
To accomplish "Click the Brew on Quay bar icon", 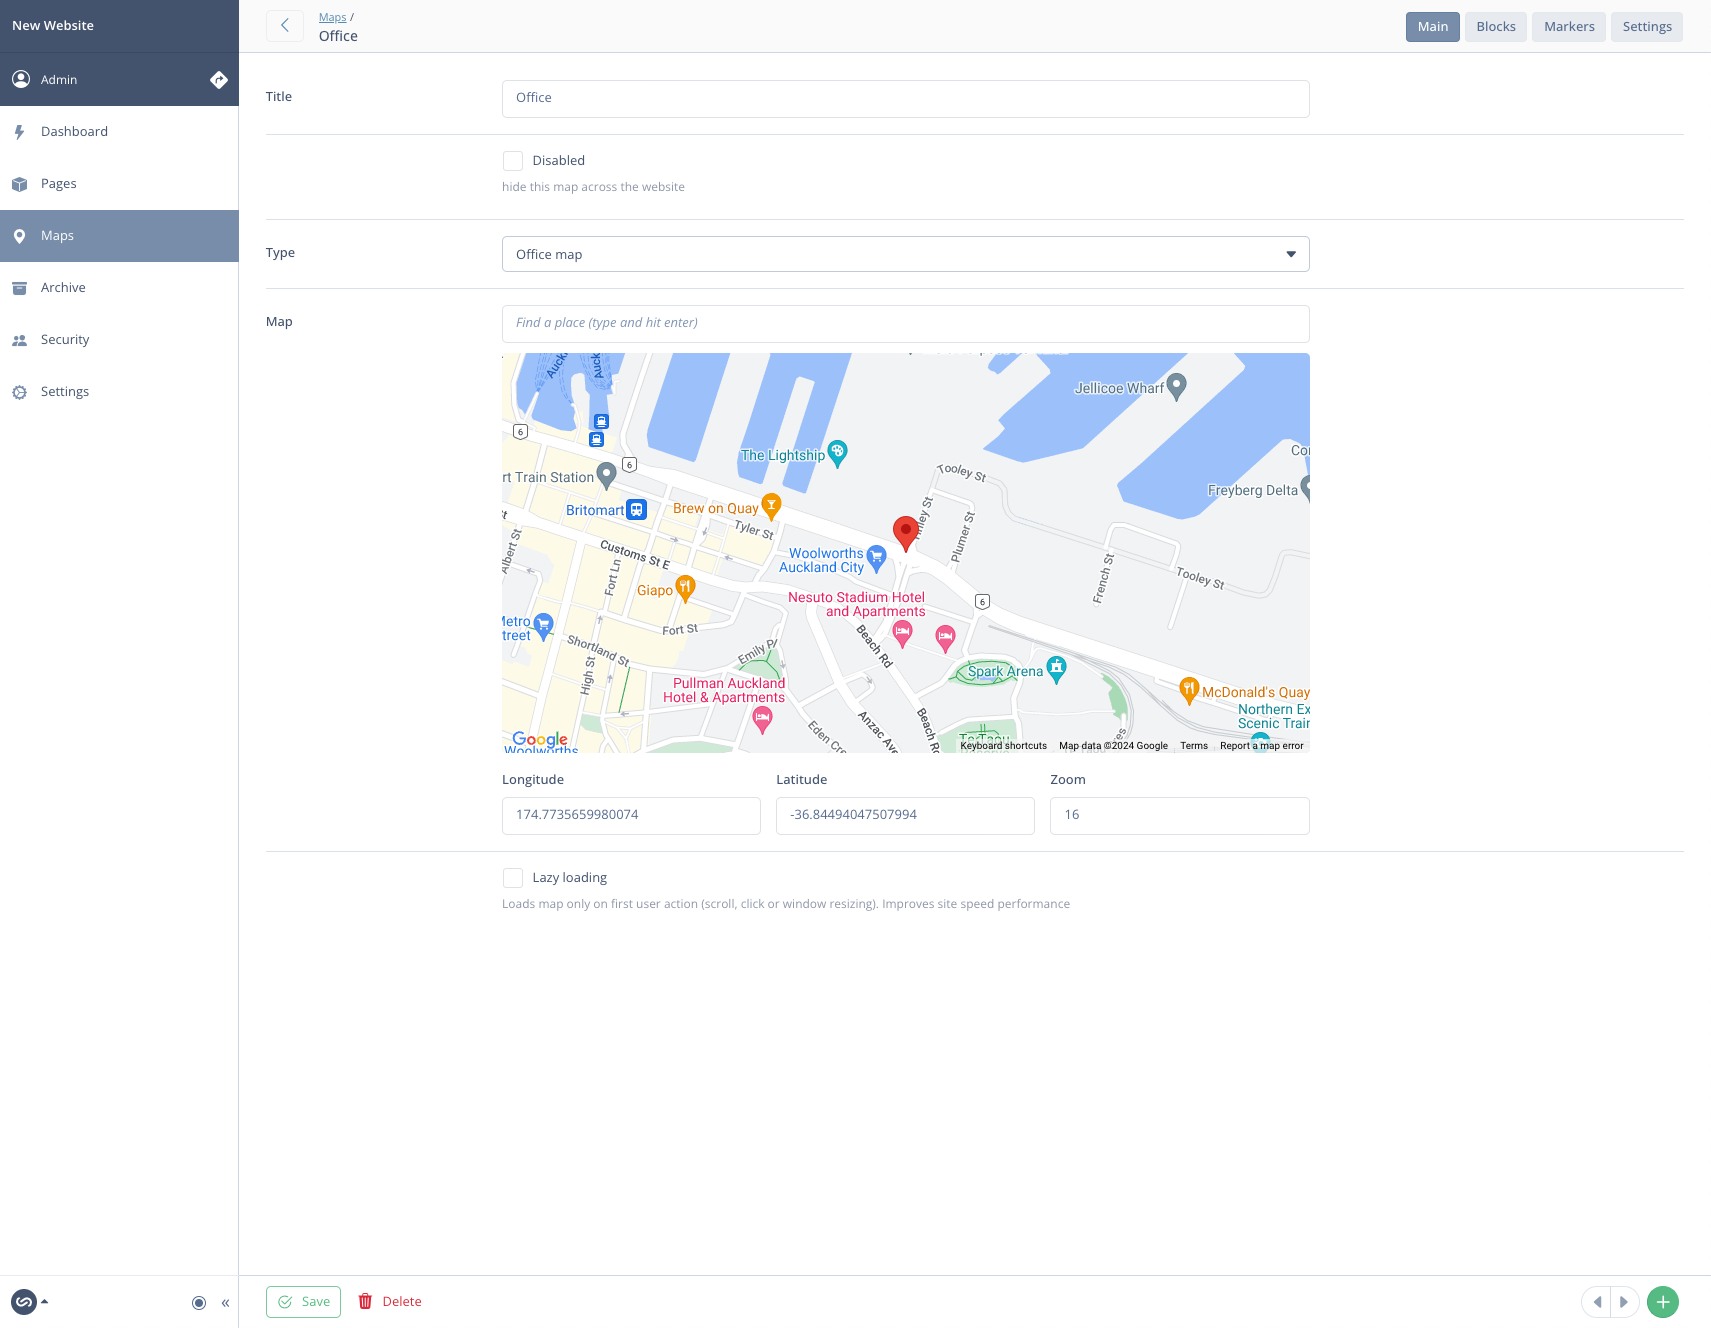I will (x=771, y=506).
